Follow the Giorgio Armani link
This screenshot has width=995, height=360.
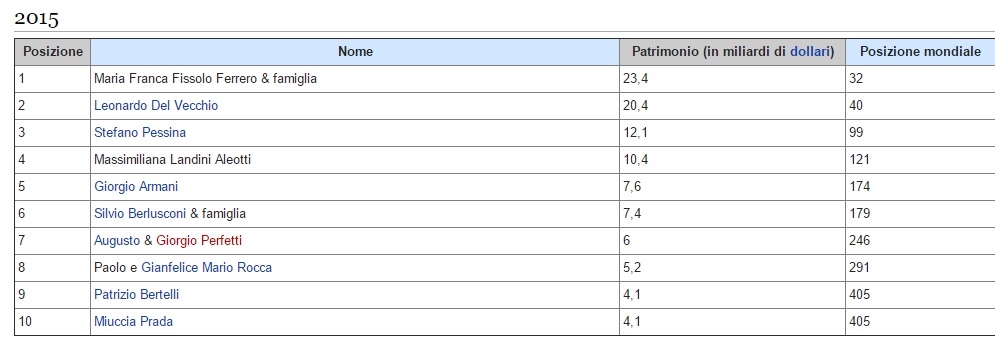[136, 187]
